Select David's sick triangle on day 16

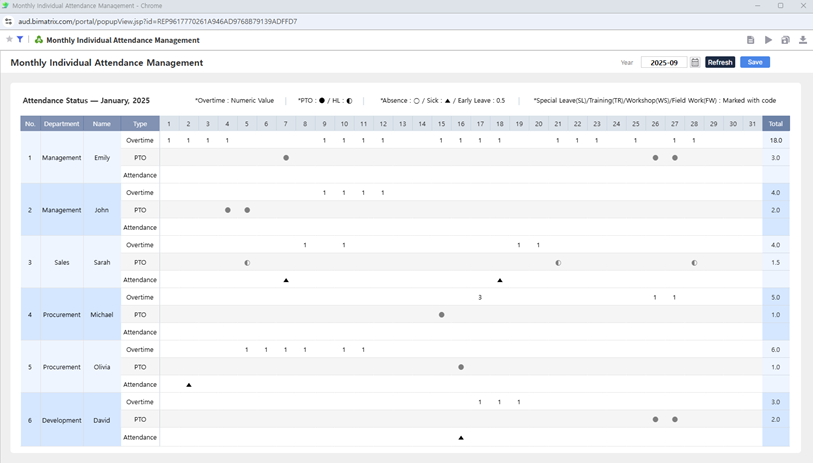(x=461, y=438)
